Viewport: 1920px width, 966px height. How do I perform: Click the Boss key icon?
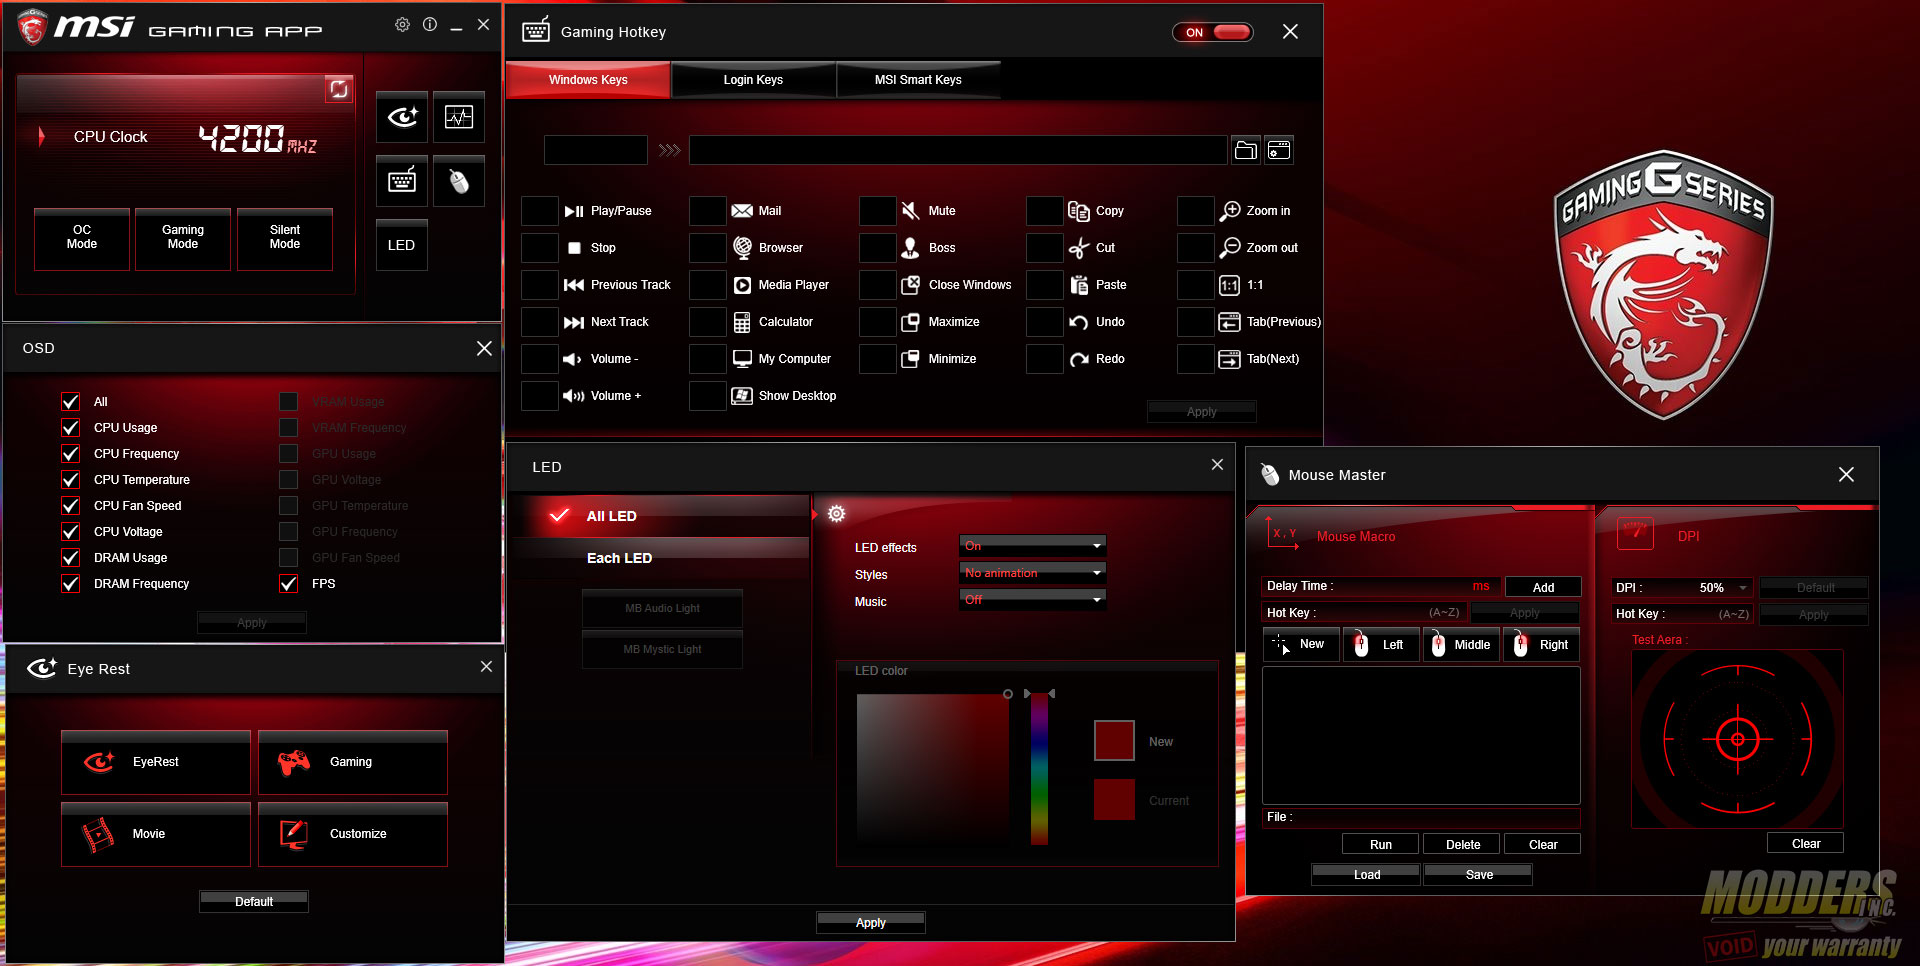pyautogui.click(x=910, y=247)
